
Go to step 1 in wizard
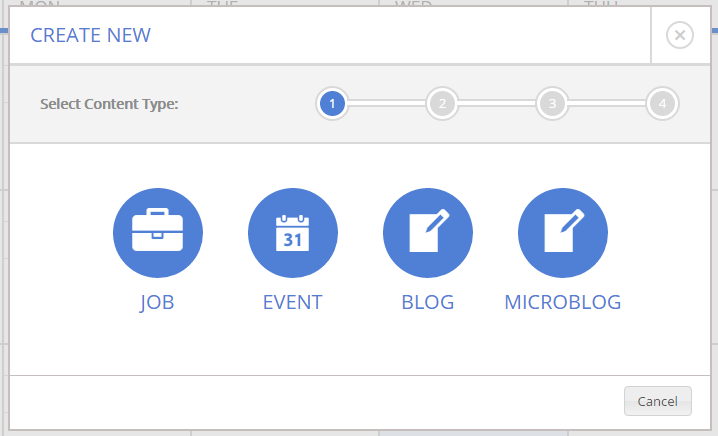332,103
